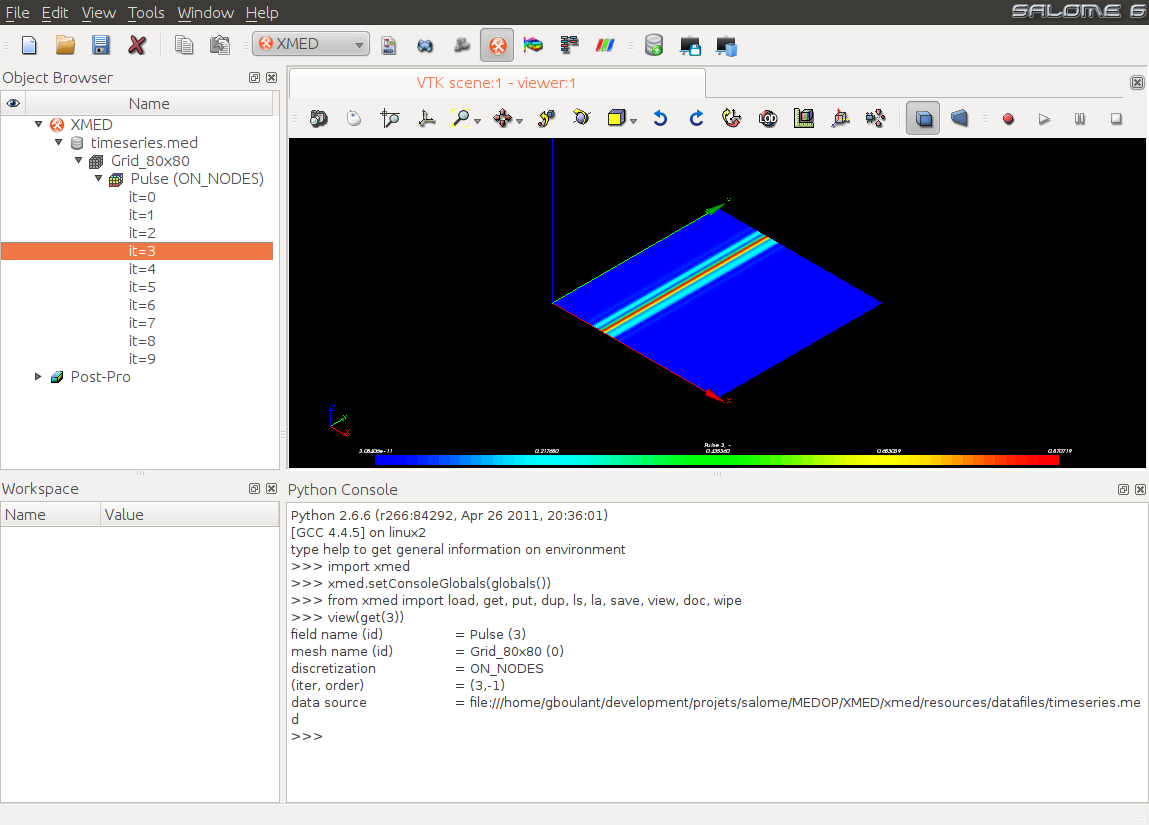
Task: Click the Name column header in Workspace
Action: pyautogui.click(x=51, y=514)
